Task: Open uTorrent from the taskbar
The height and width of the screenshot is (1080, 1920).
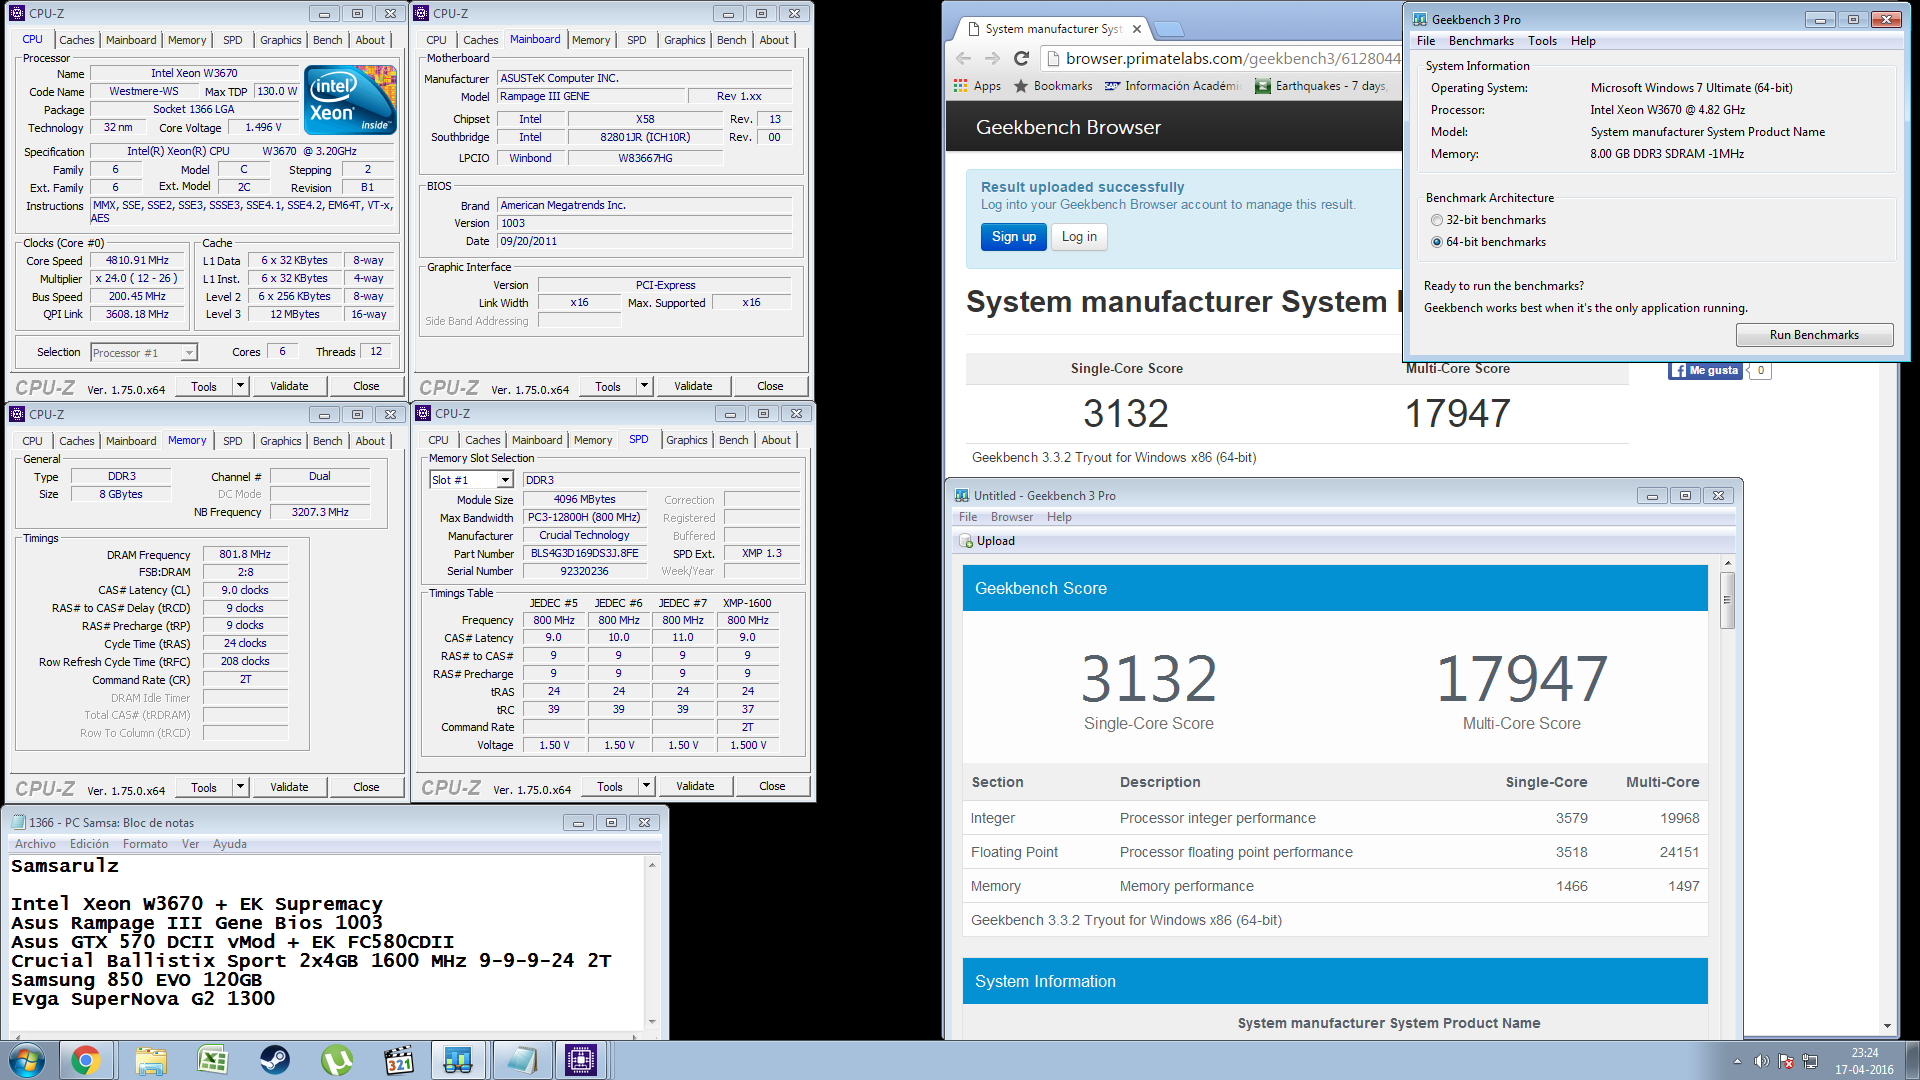Action: pyautogui.click(x=336, y=1060)
